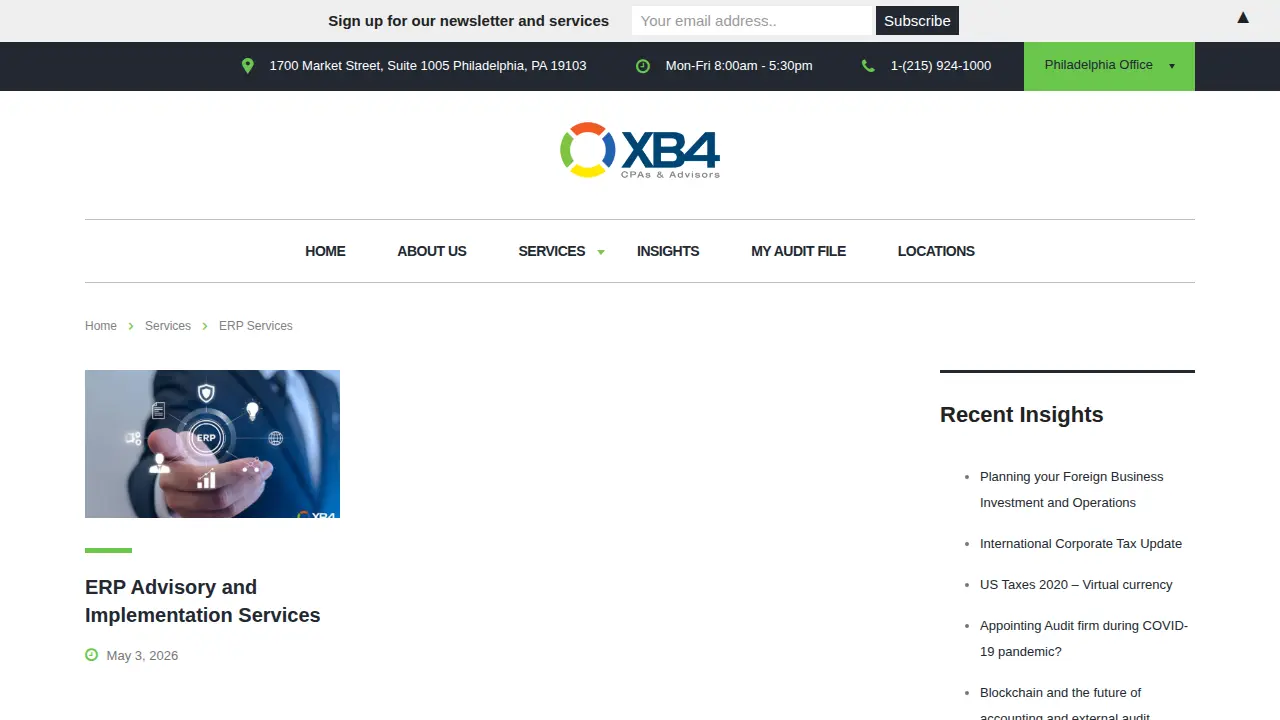Click the clock icon next to May 3, 2026
This screenshot has height=720, width=1280.
tap(92, 655)
